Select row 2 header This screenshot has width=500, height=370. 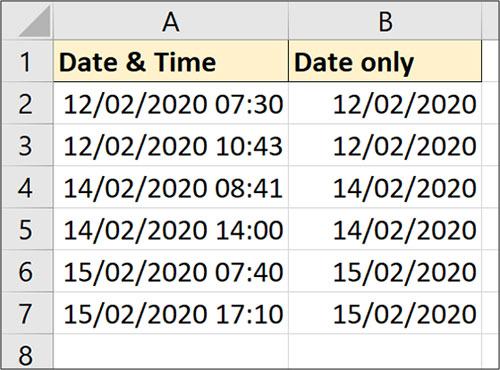coord(27,103)
